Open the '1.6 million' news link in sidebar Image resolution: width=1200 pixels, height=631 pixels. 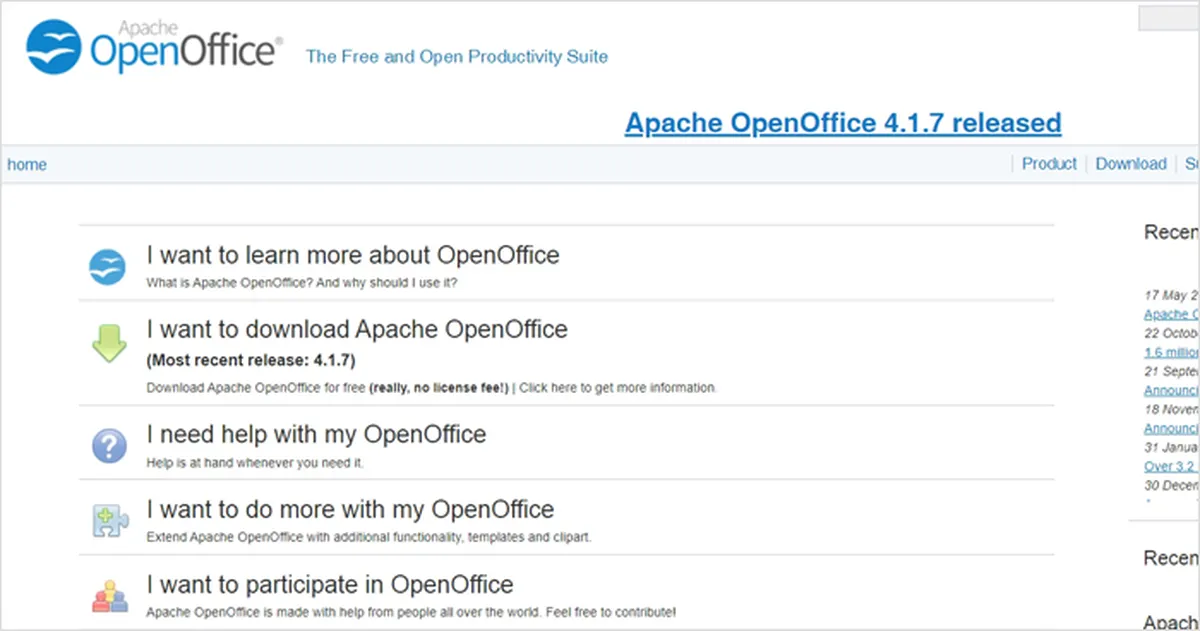coord(1171,352)
